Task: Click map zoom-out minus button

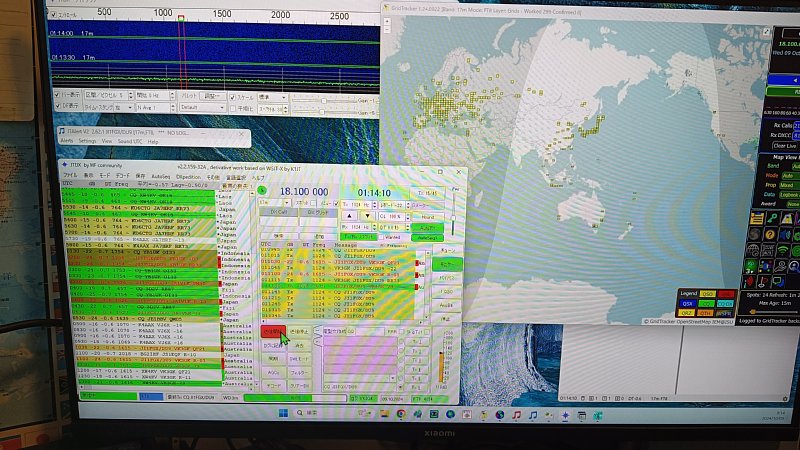Action: click(387, 30)
